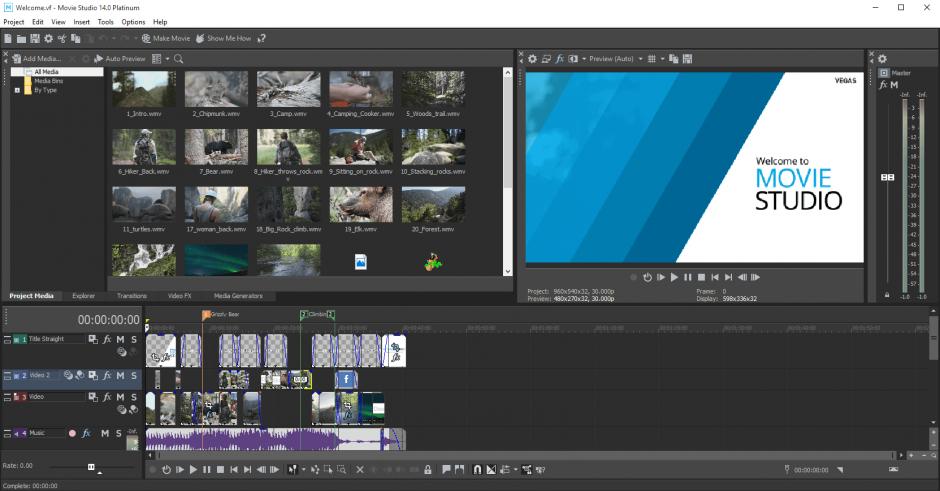Viewport: 940px width, 491px height.
Task: Open the redo history dropdown arrow
Action: [x=135, y=38]
